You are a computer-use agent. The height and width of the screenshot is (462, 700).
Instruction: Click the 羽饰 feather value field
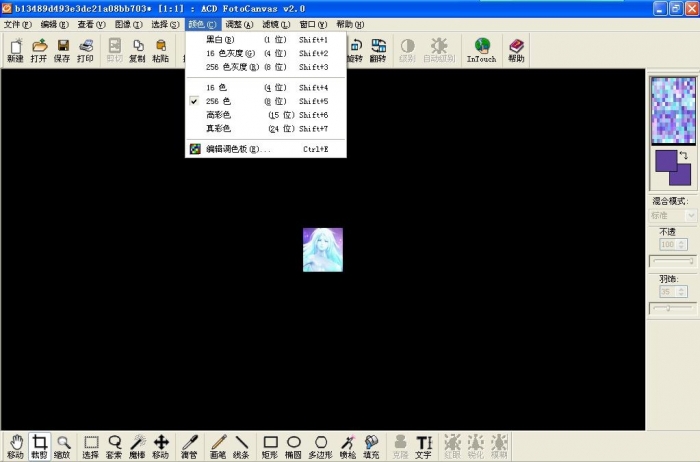click(x=668, y=292)
